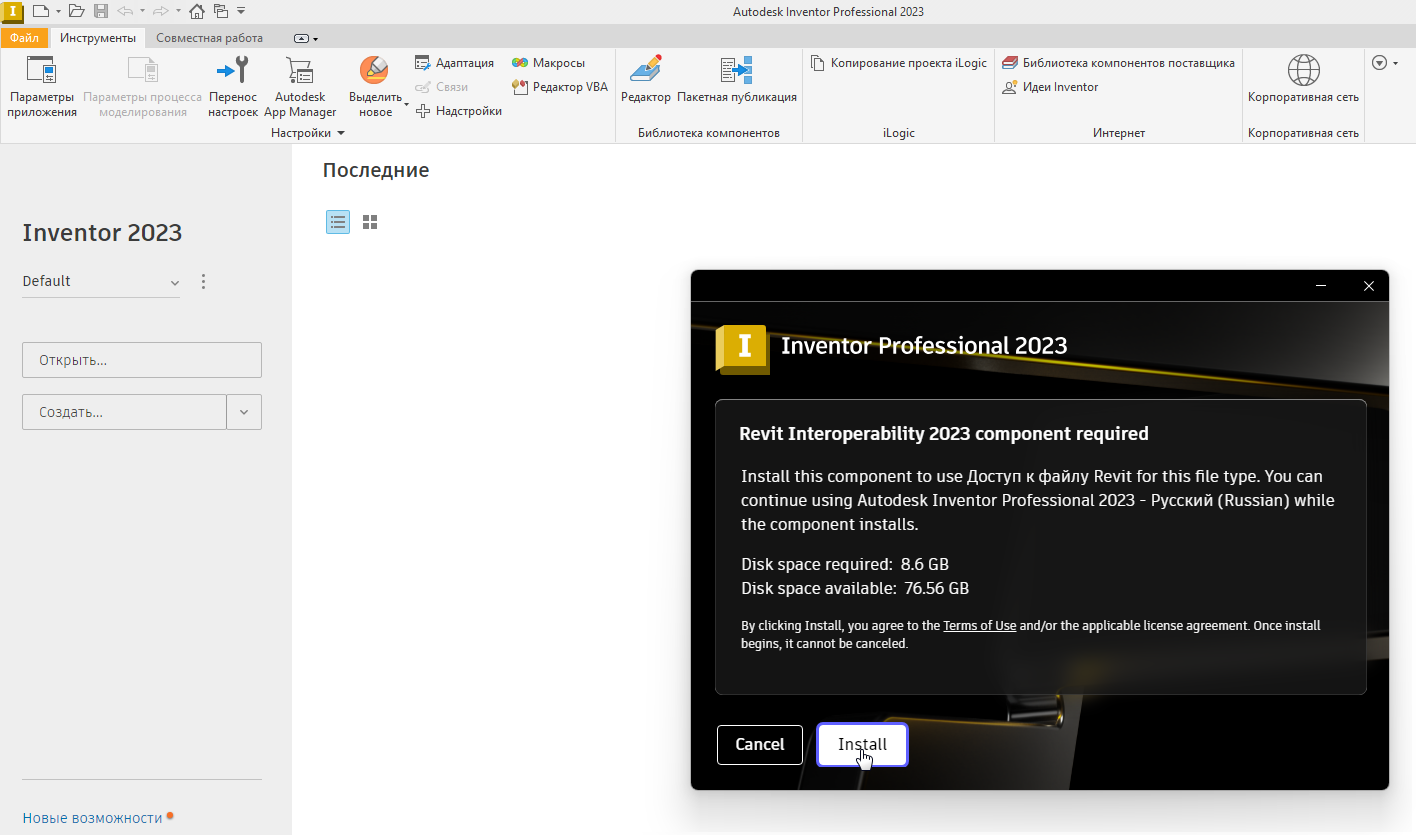Click the Undo arrow in quick access toolbar

[x=126, y=11]
